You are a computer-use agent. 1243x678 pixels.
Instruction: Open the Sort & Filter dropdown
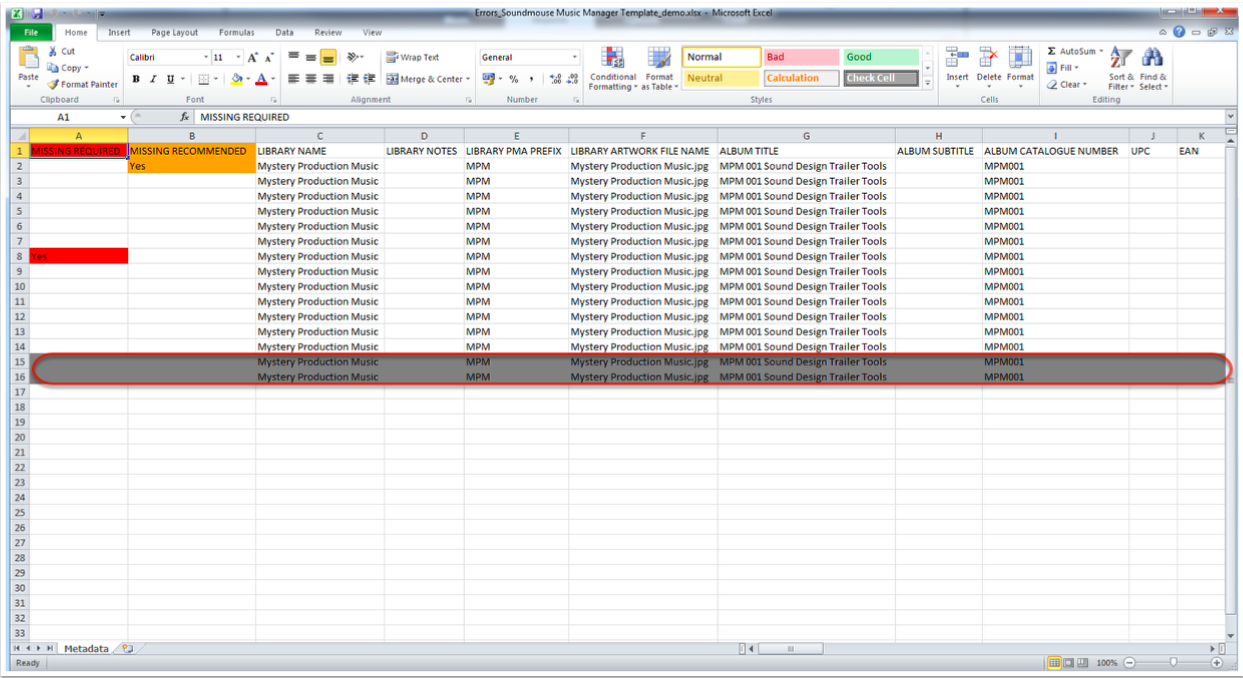pos(1121,68)
